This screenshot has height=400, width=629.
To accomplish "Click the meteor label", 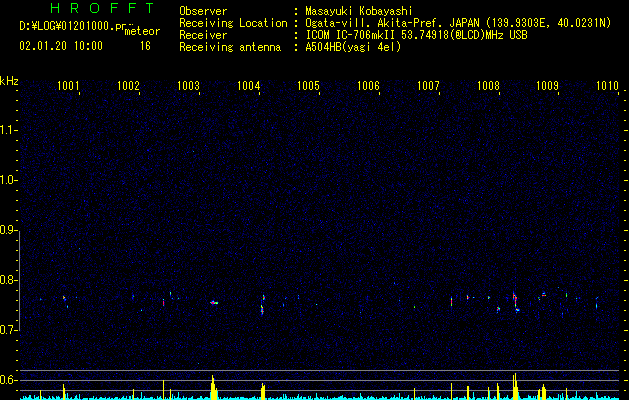I will [x=142, y=31].
